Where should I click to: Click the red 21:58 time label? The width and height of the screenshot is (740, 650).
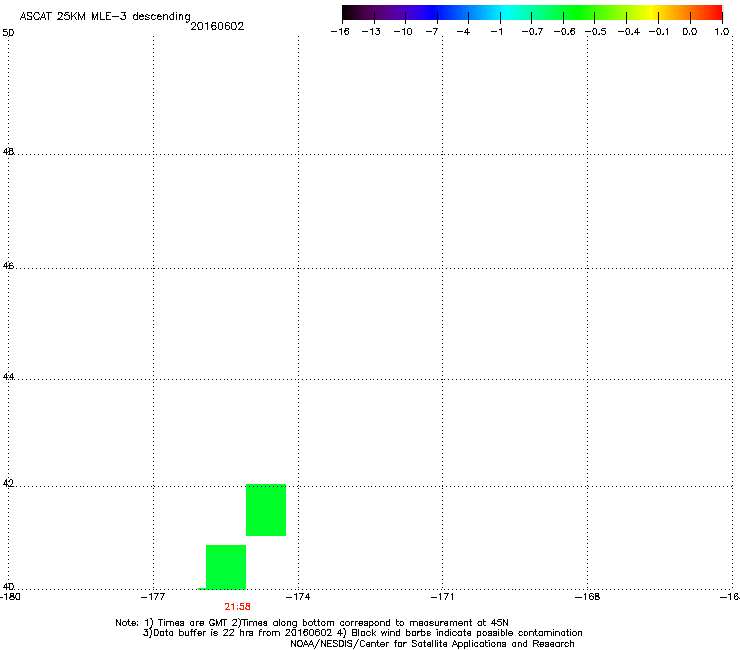point(237,607)
